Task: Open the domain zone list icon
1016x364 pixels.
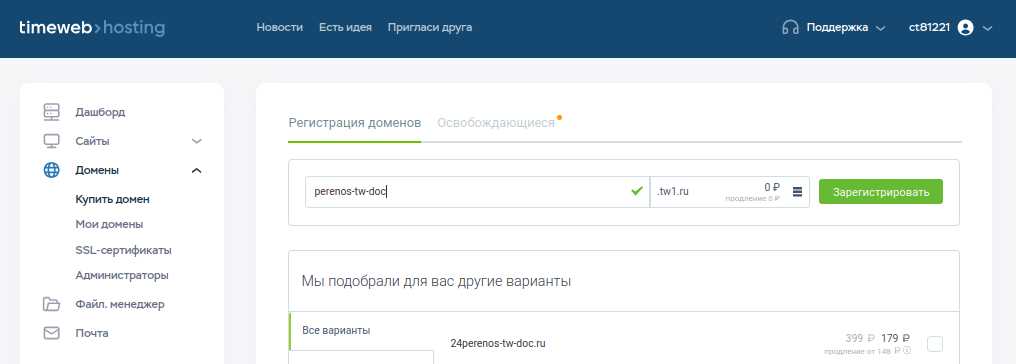Action: pos(797,192)
